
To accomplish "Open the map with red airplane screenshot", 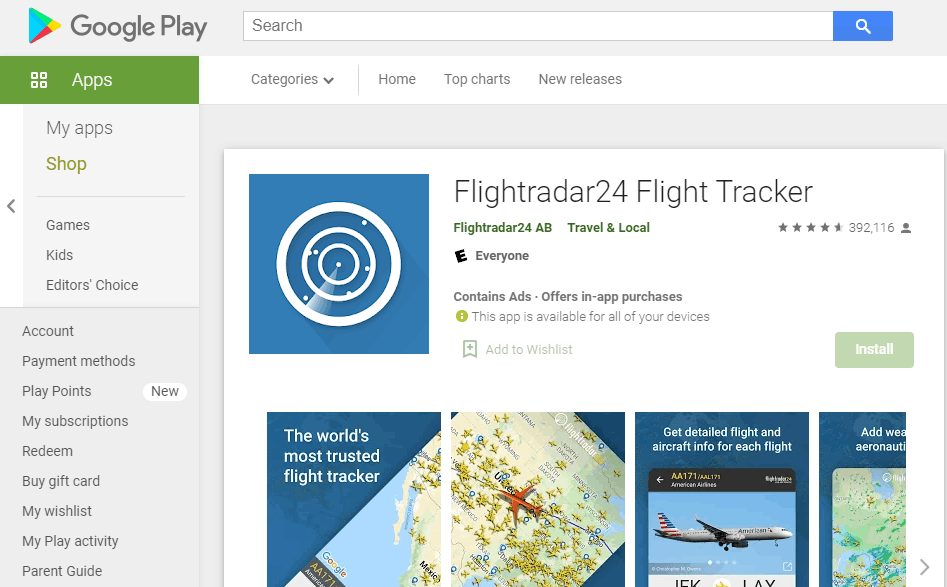I will pyautogui.click(x=538, y=499).
